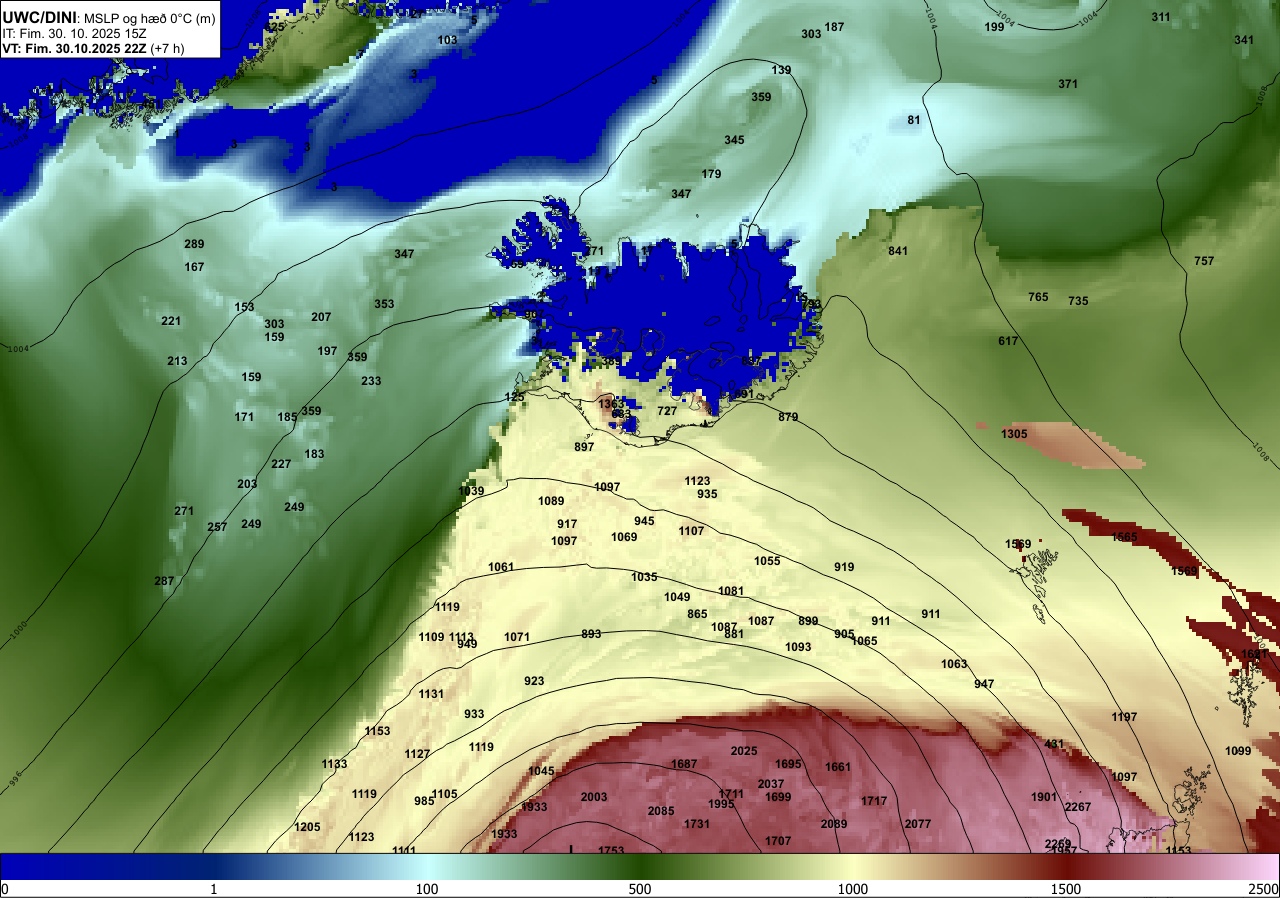Image resolution: width=1280 pixels, height=898 pixels.
Task: Click the map value 1089
Action: (551, 501)
